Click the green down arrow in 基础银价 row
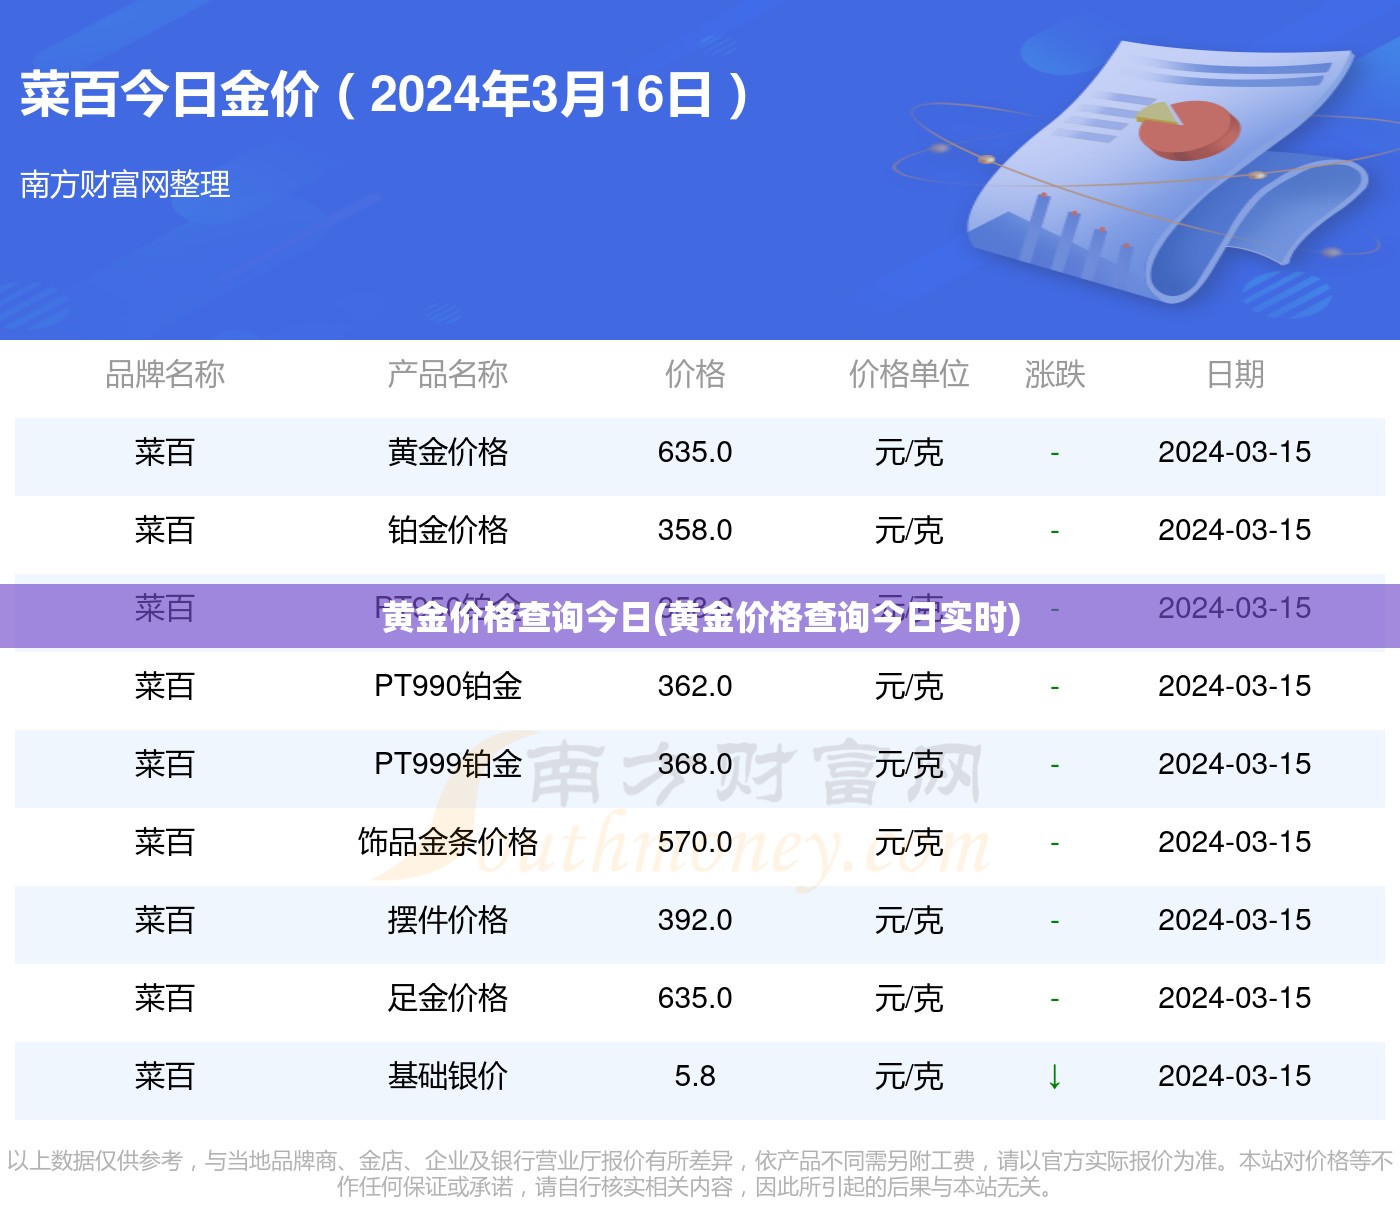The image size is (1400, 1232). point(1054,1076)
